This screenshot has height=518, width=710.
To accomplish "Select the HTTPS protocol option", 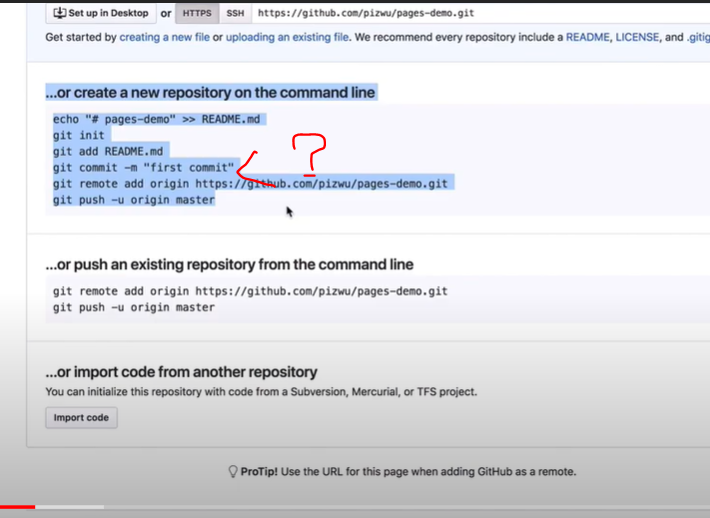I will pyautogui.click(x=197, y=13).
